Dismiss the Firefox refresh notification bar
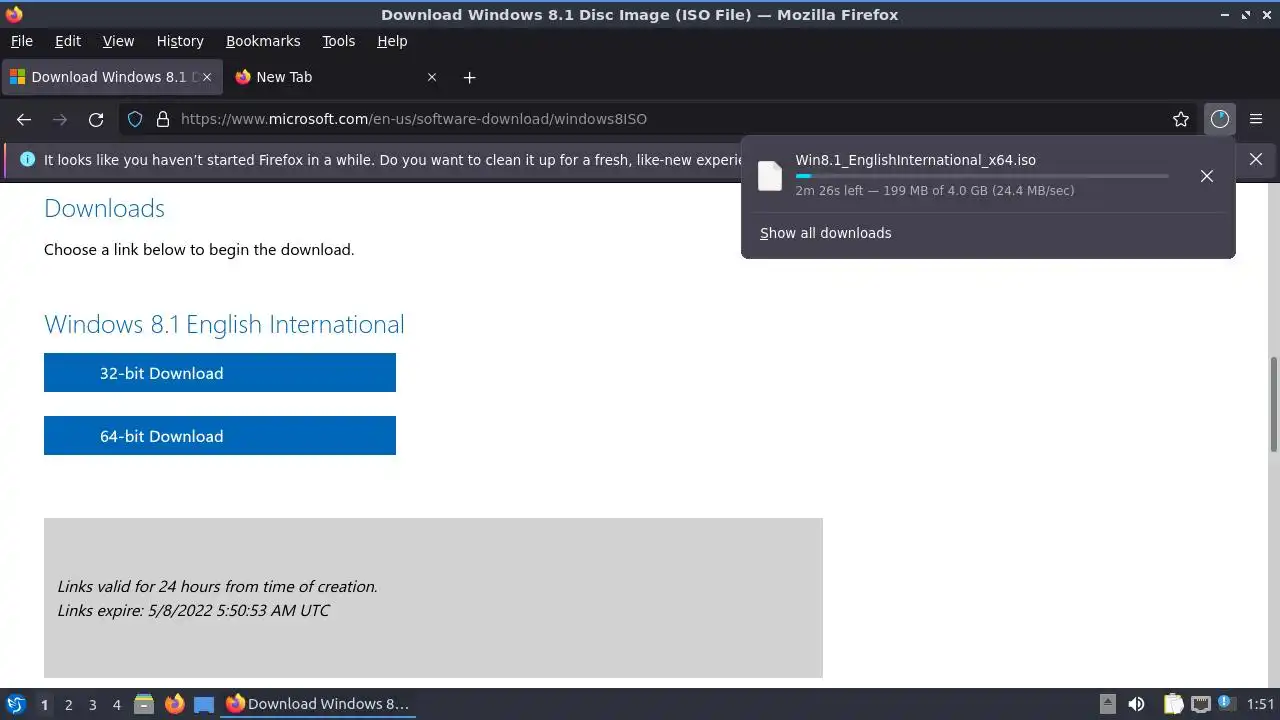Image resolution: width=1280 pixels, height=720 pixels. (1256, 159)
